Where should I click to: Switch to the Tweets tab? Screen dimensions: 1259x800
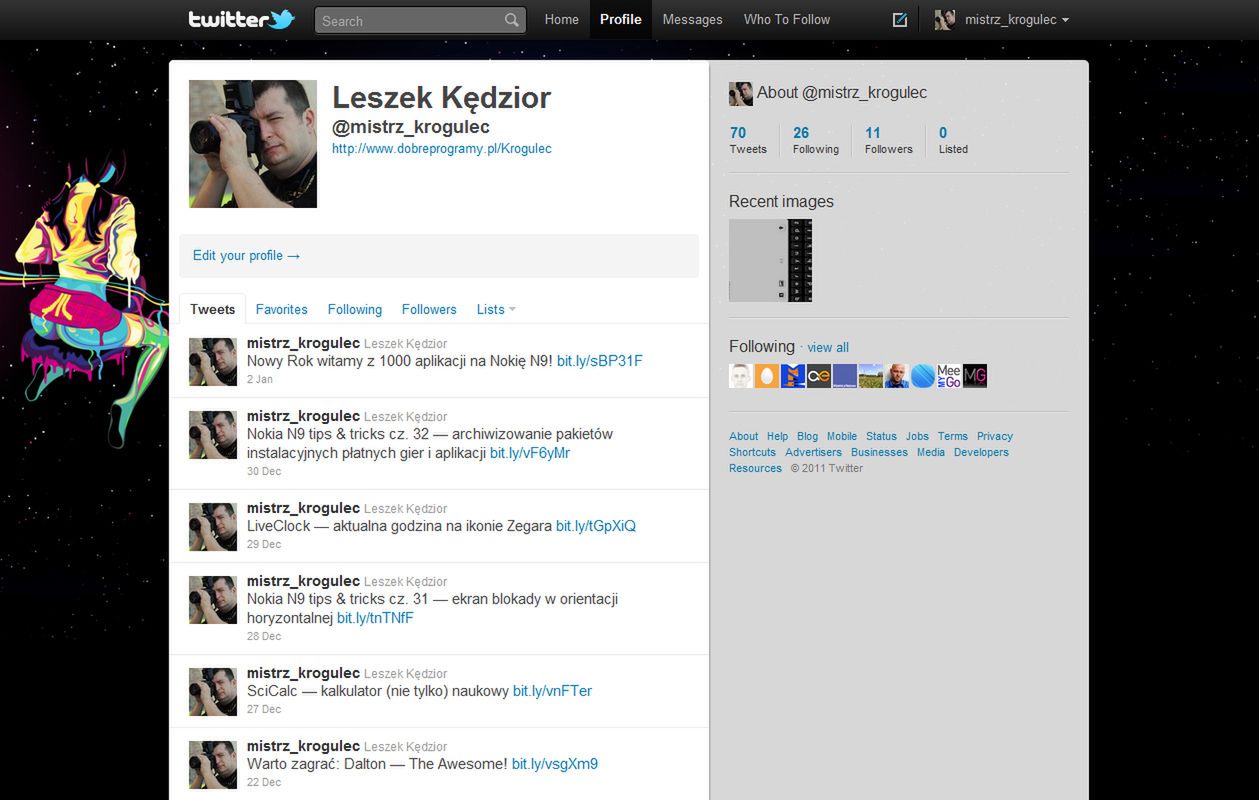(x=212, y=309)
